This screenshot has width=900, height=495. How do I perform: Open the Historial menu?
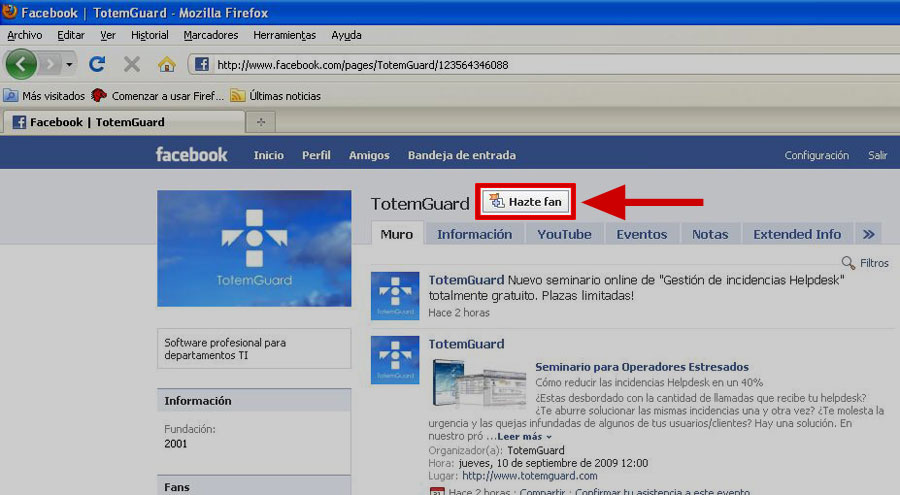pyautogui.click(x=150, y=35)
